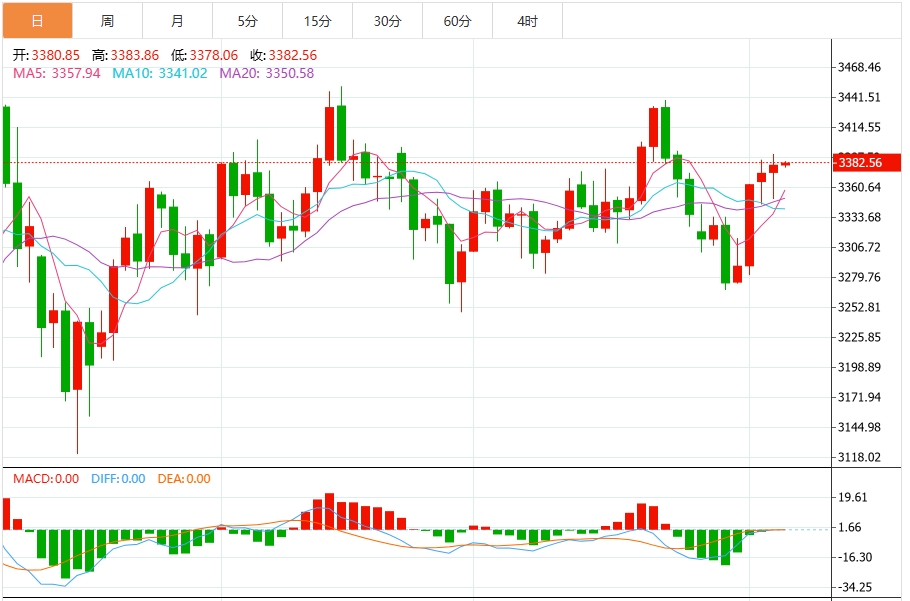Click the 3118.02 price axis label
The width and height of the screenshot is (910, 601).
coord(859,457)
